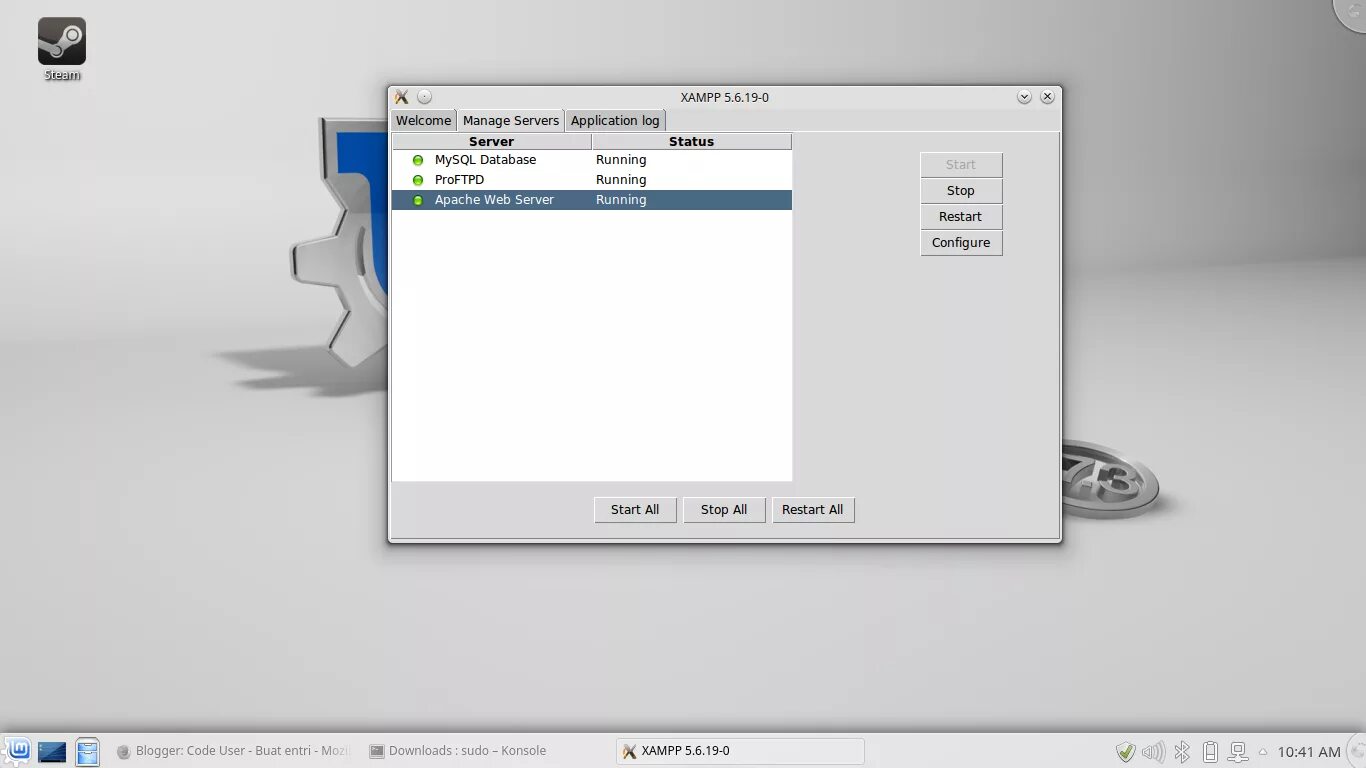Select the ProFTPD server row
Viewport: 1366px width, 768px height.
click(591, 180)
